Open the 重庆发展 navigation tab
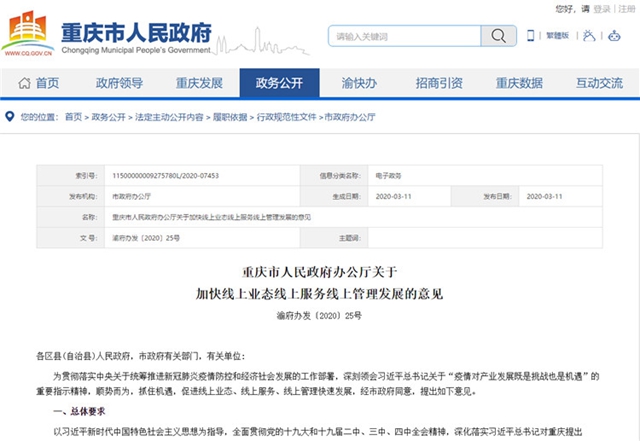640x441 pixels. pyautogui.click(x=199, y=83)
